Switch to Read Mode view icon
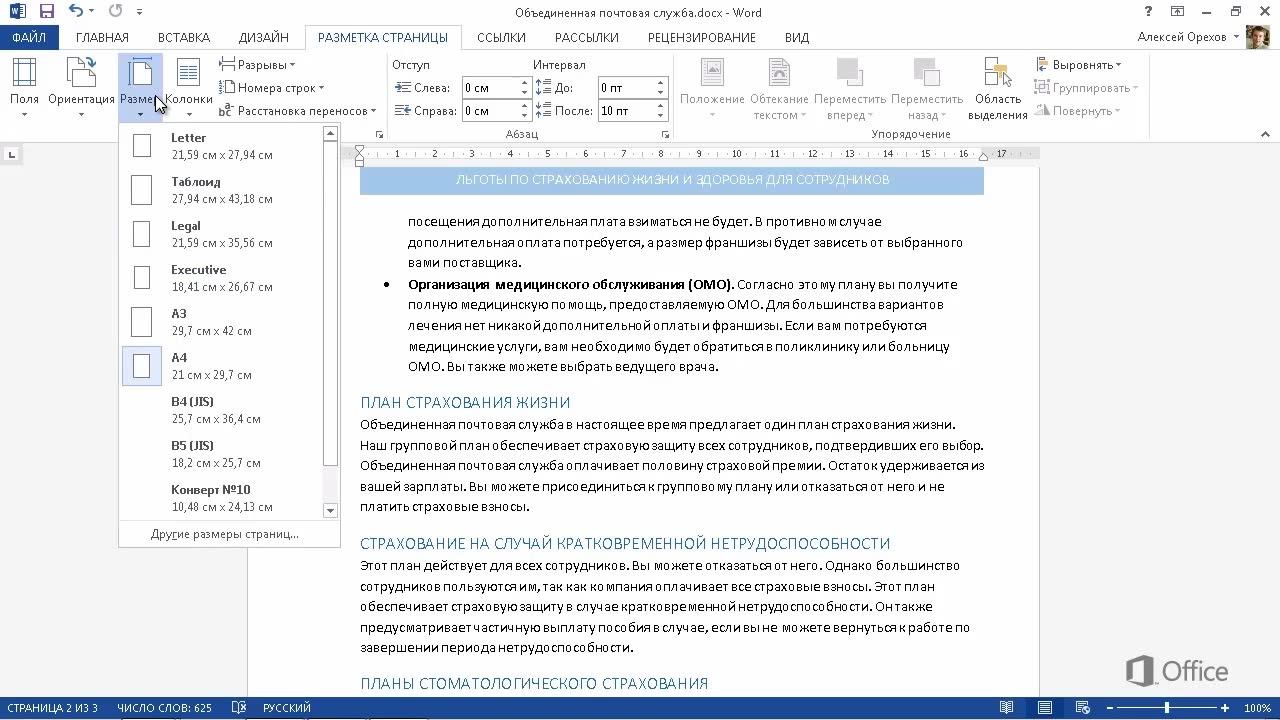 (x=1007, y=708)
